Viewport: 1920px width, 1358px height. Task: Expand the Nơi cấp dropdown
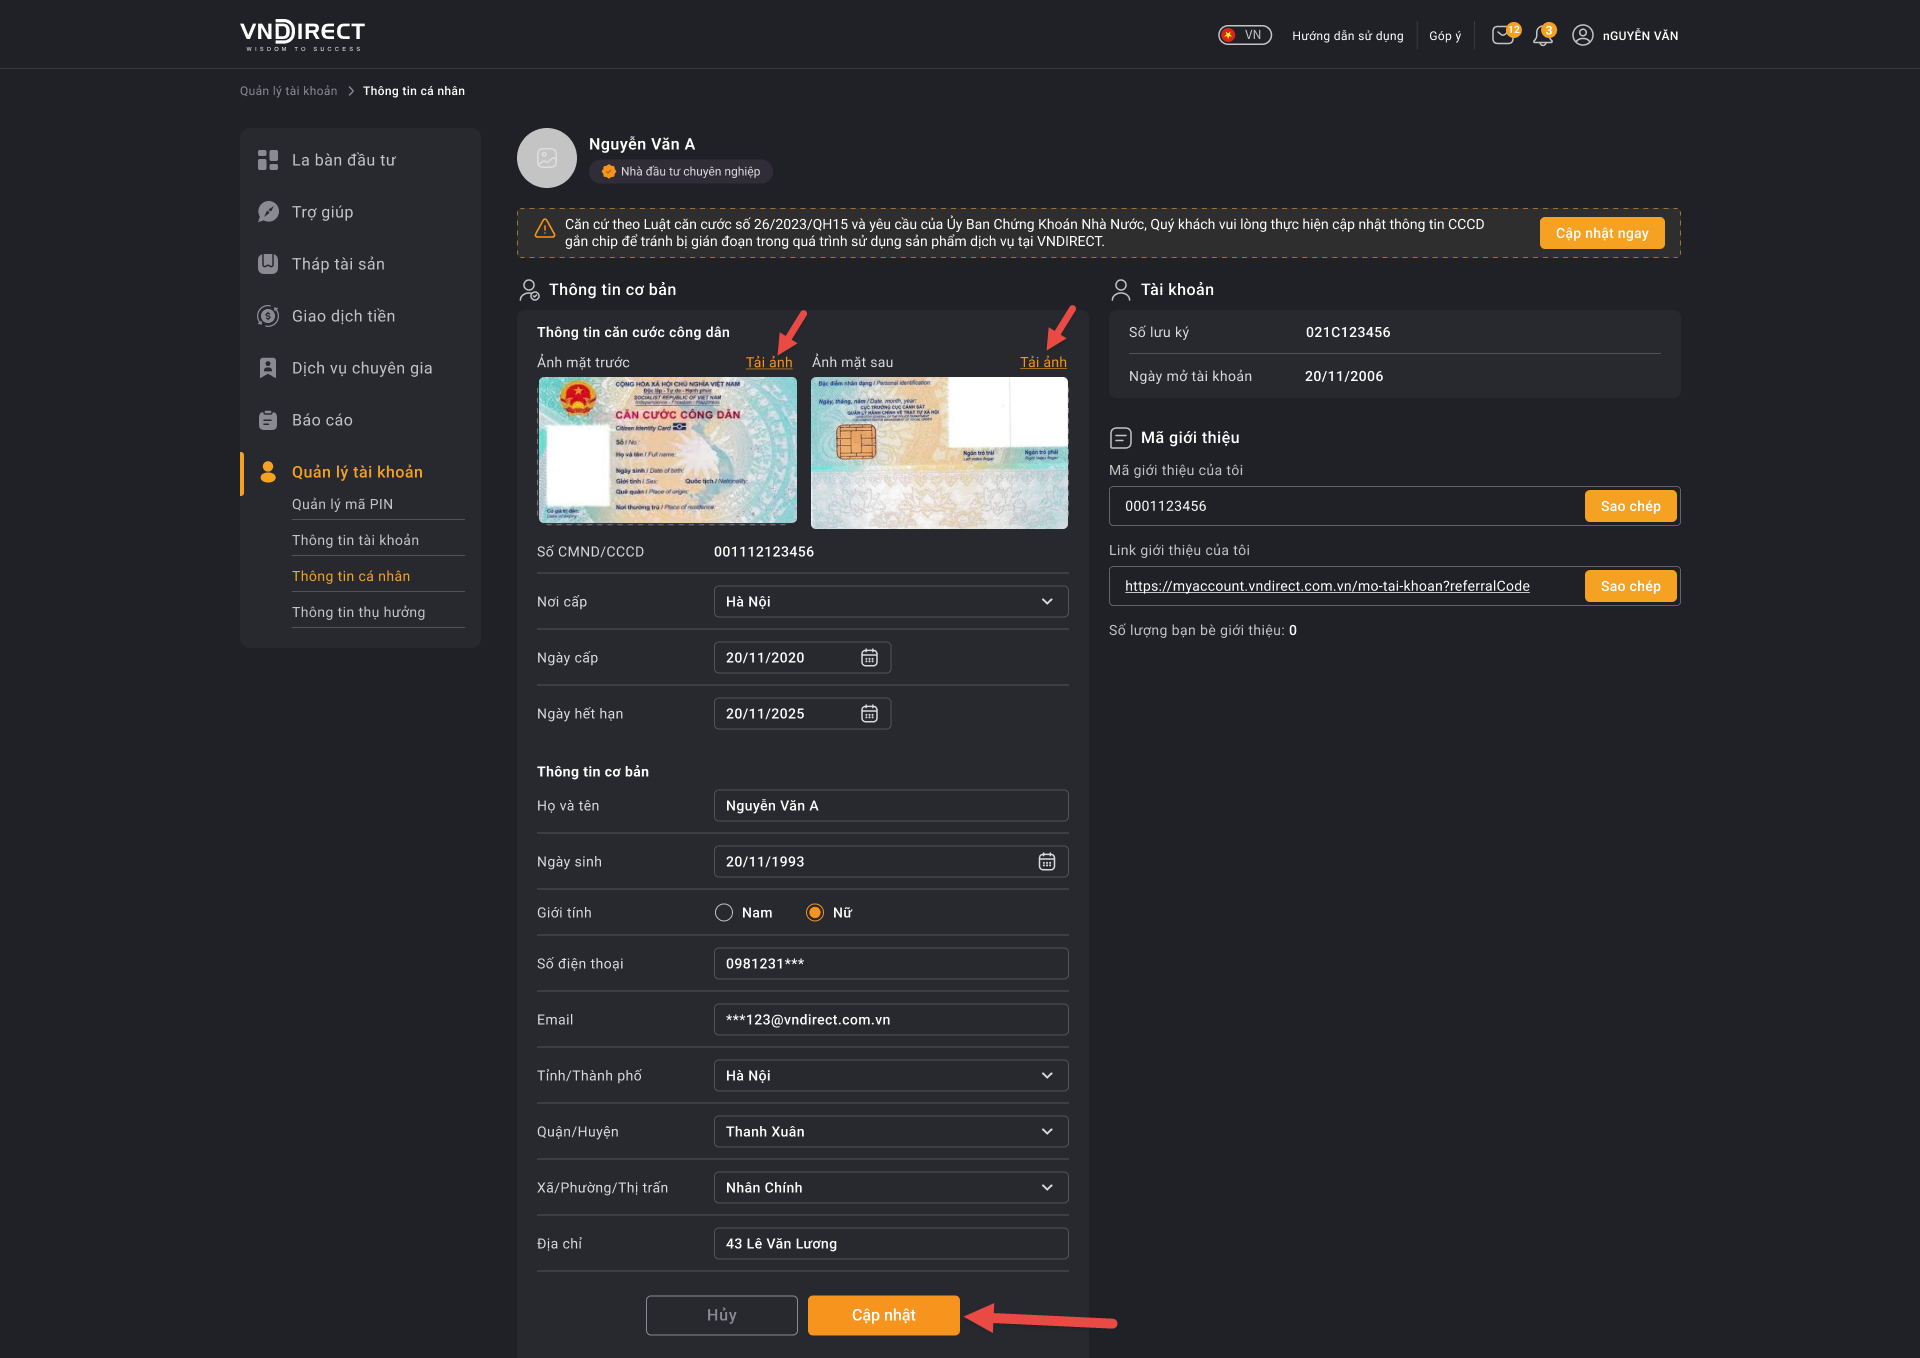click(x=891, y=601)
